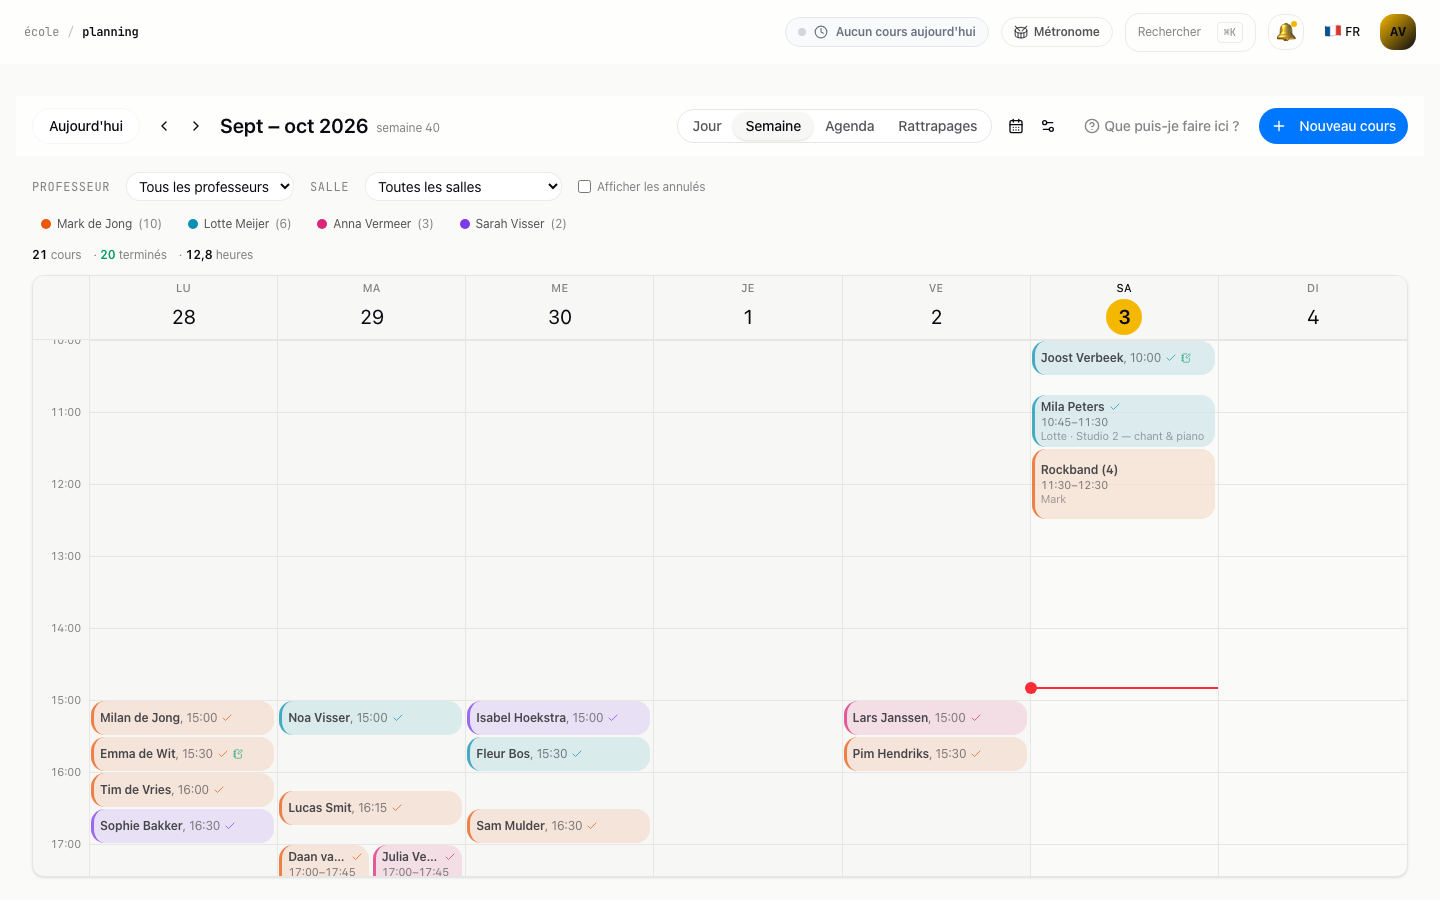
Task: Open Mila Peters' lesson on Saturday
Action: coord(1124,421)
